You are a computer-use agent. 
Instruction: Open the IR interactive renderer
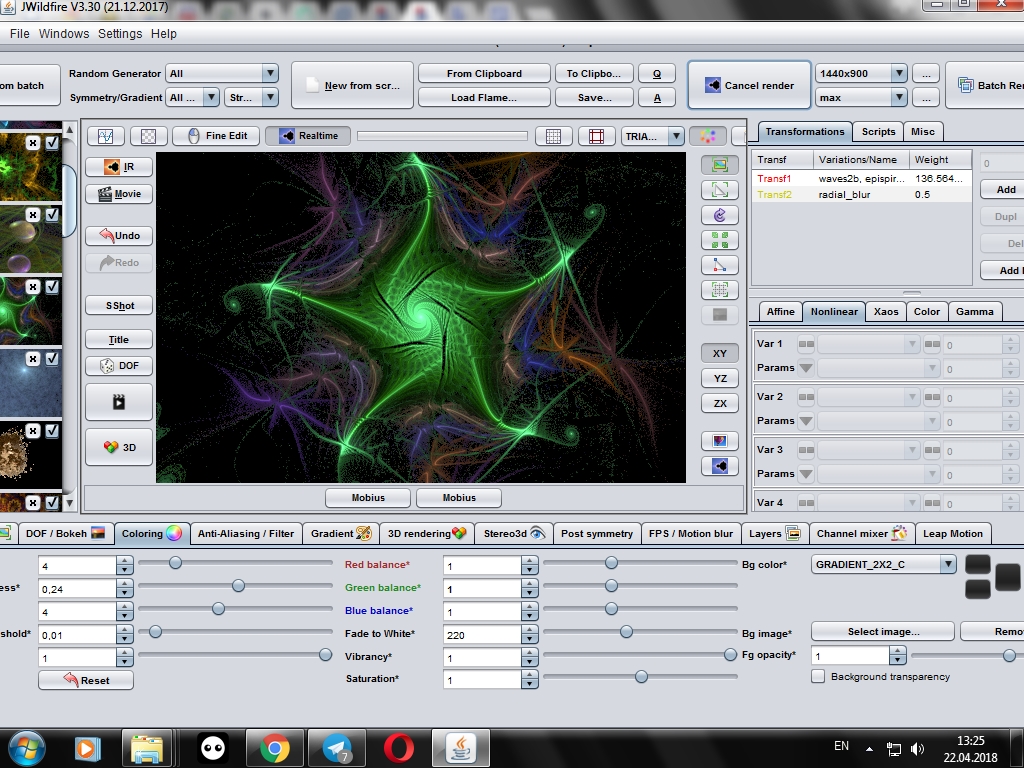[119, 167]
